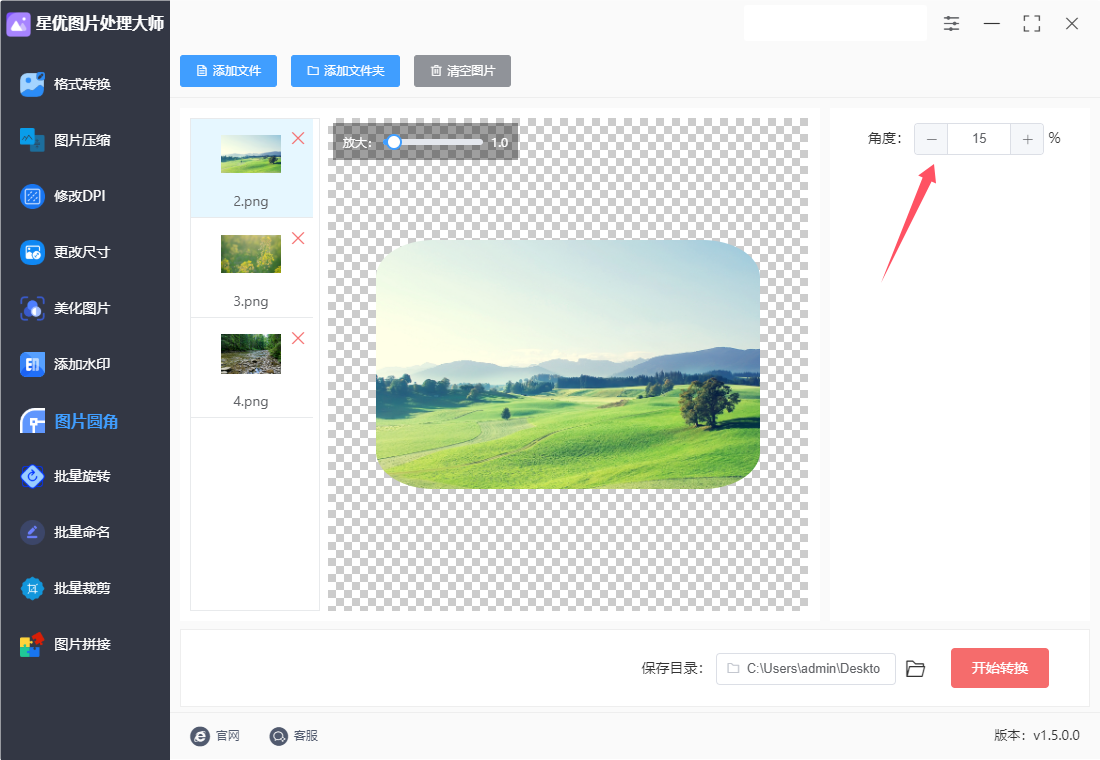Image resolution: width=1100 pixels, height=760 pixels.
Task: Click the 清空图片 clear images button
Action: click(x=462, y=71)
